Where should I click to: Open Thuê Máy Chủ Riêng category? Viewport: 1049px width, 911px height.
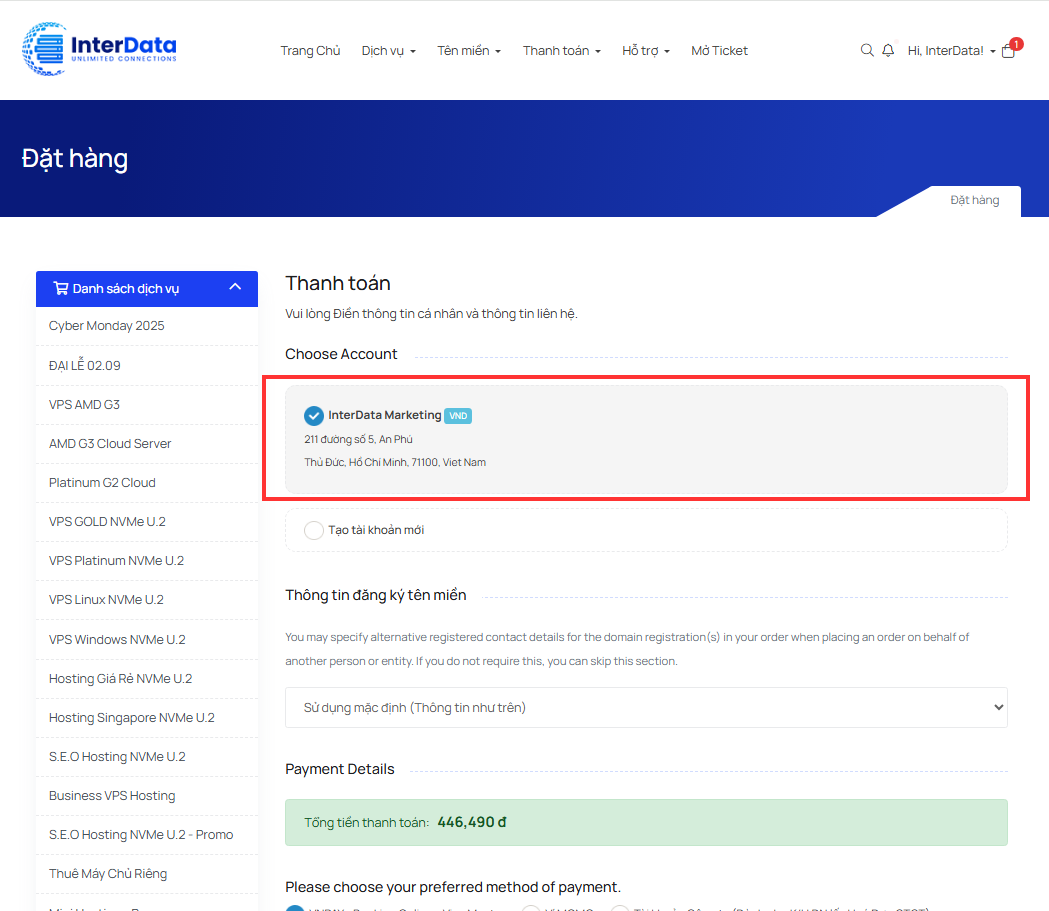[x=147, y=874]
